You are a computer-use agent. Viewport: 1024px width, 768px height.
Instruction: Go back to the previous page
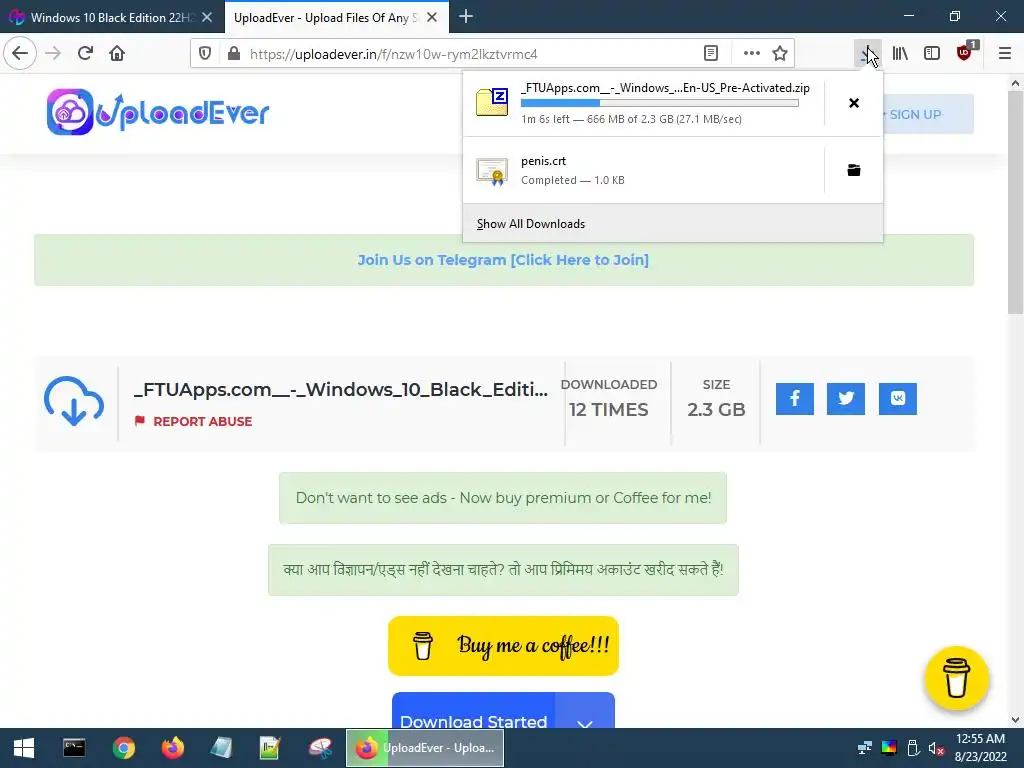(20, 53)
